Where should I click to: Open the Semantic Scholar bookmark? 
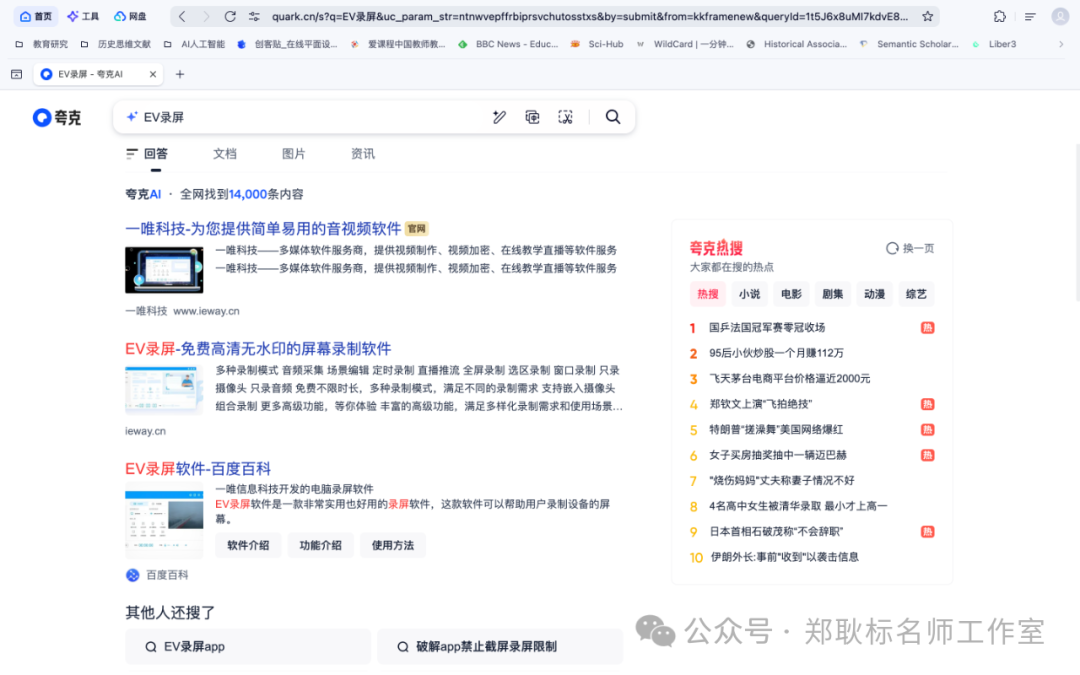click(x=909, y=44)
